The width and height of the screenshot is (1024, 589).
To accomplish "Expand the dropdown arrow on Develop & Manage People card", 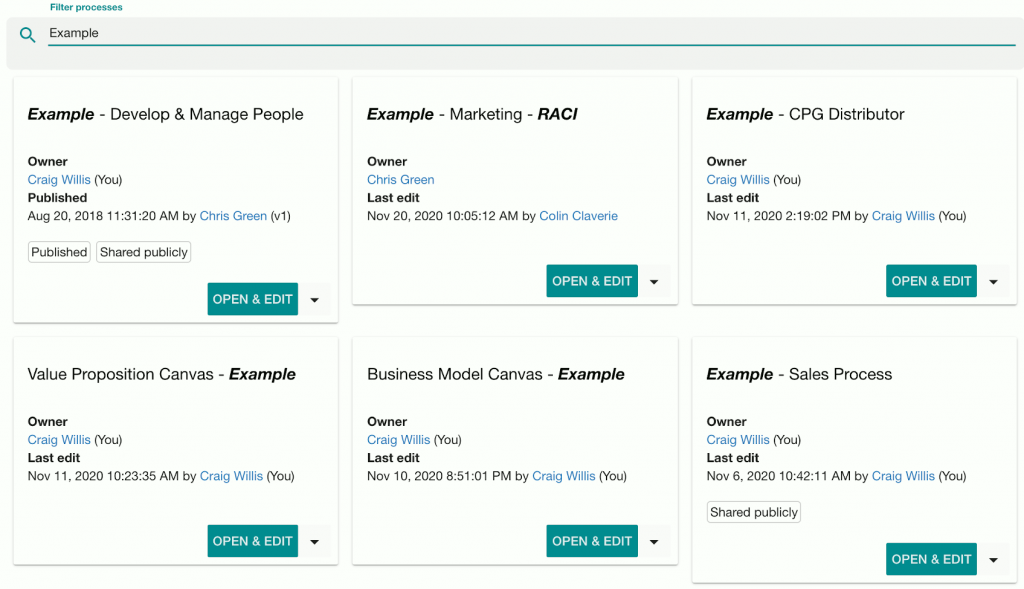I will point(316,298).
